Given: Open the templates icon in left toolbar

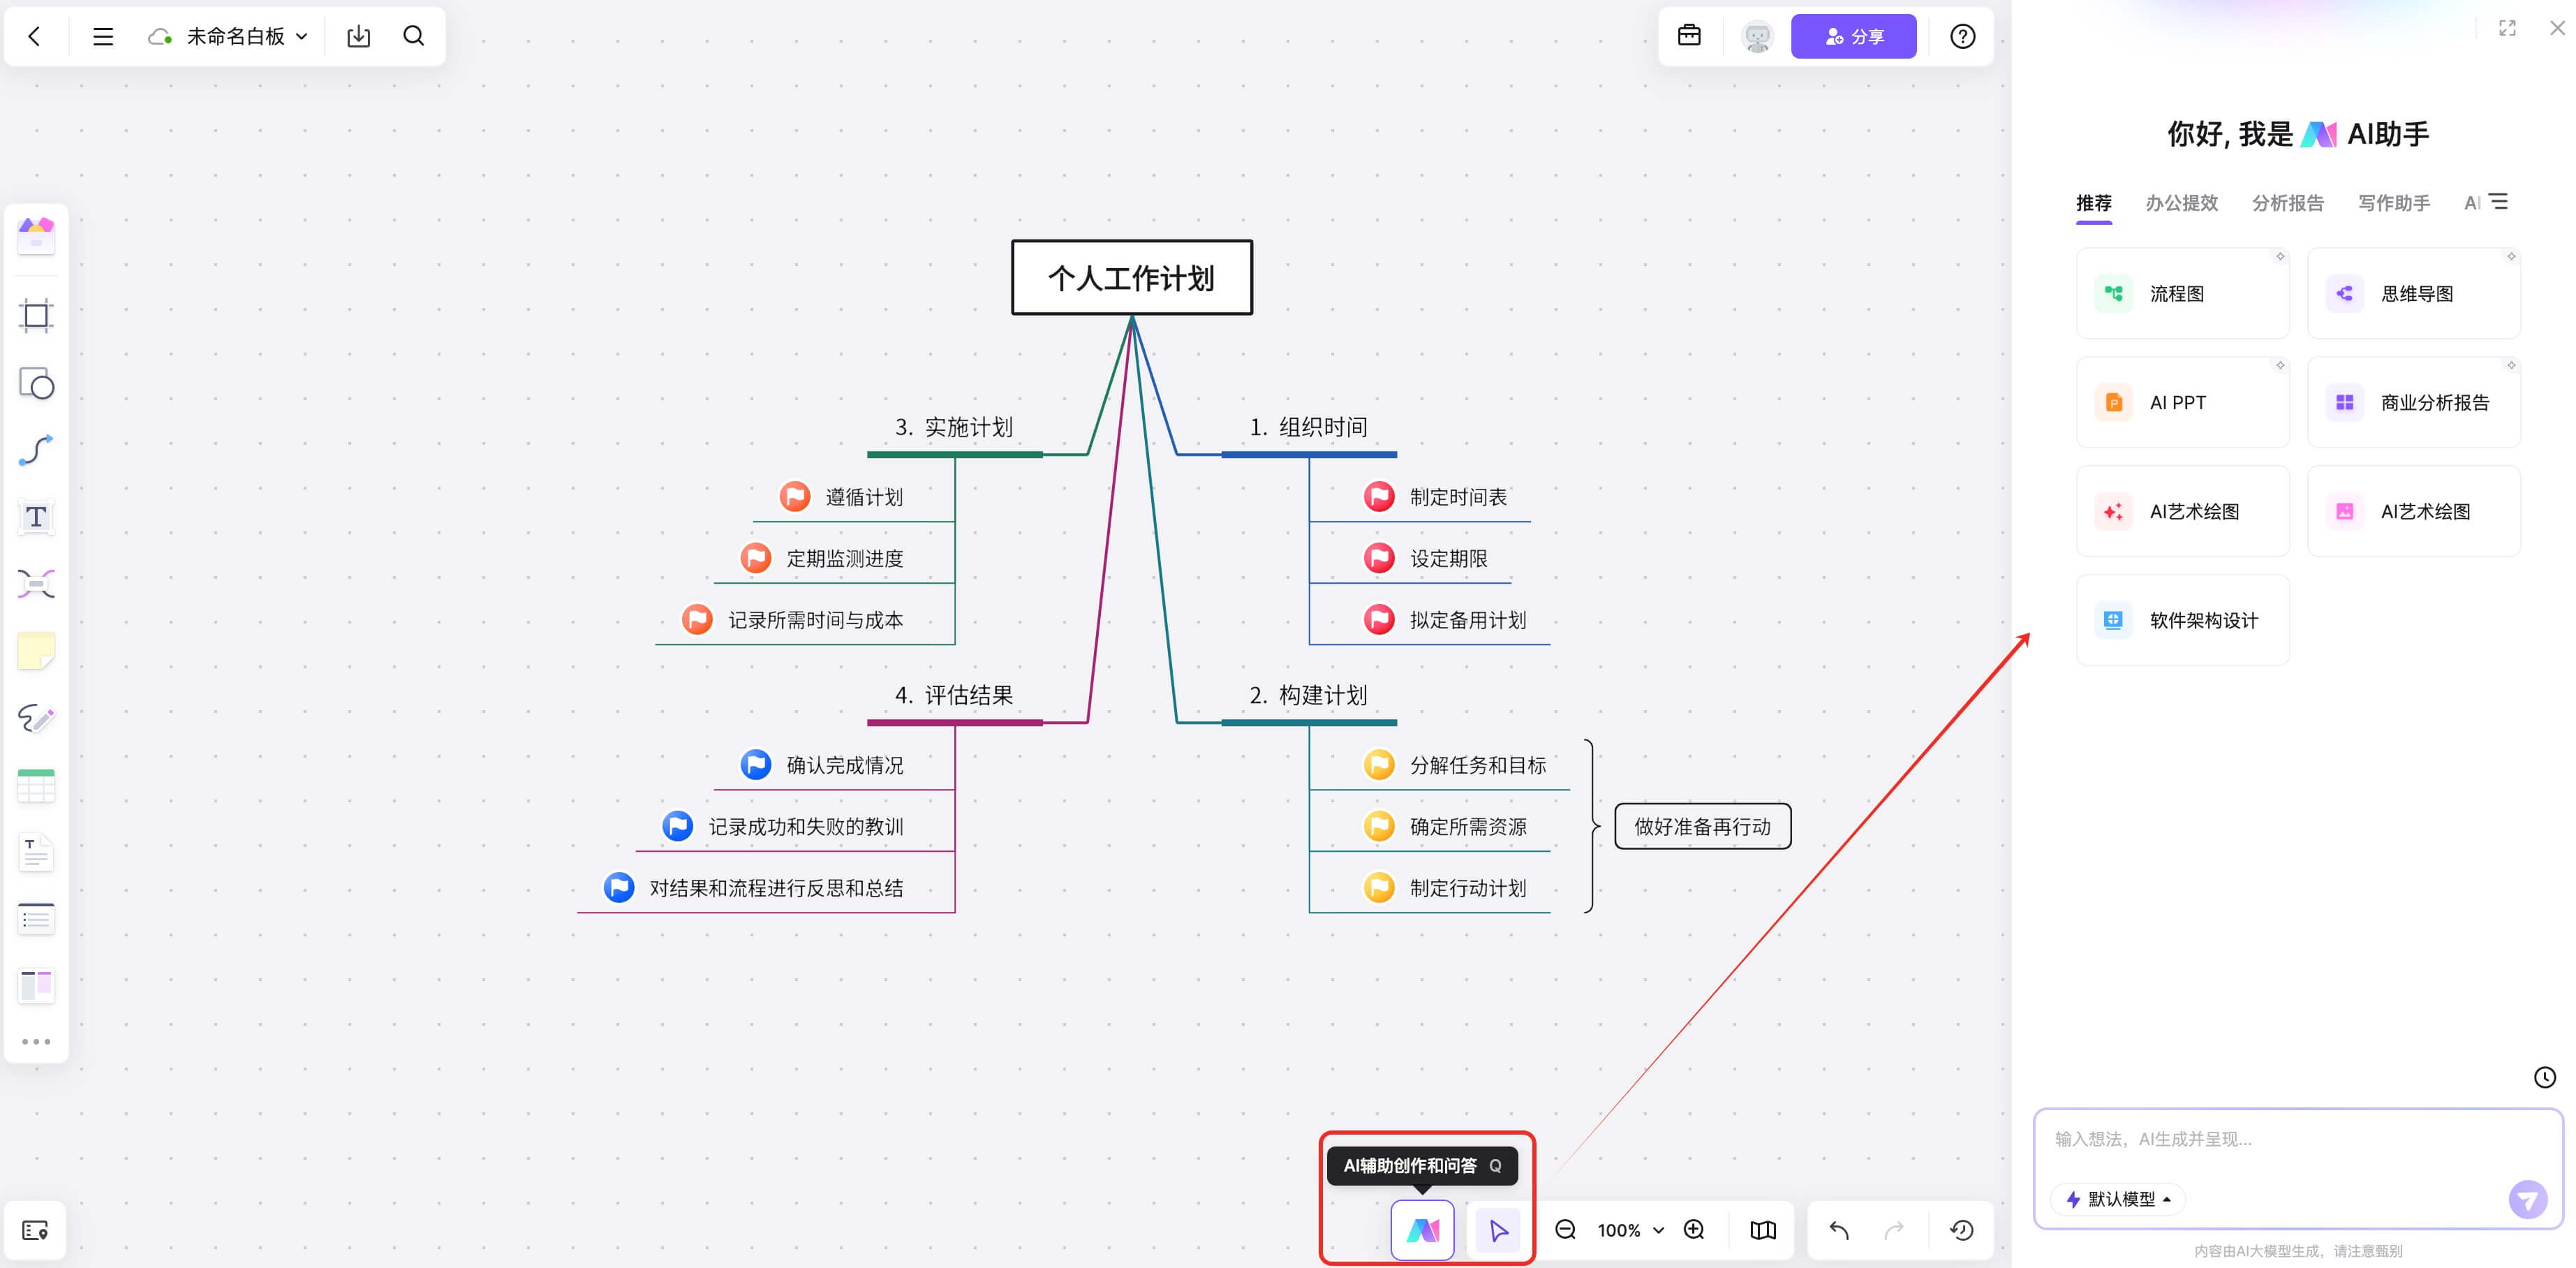Looking at the screenshot, I should pos(36,236).
